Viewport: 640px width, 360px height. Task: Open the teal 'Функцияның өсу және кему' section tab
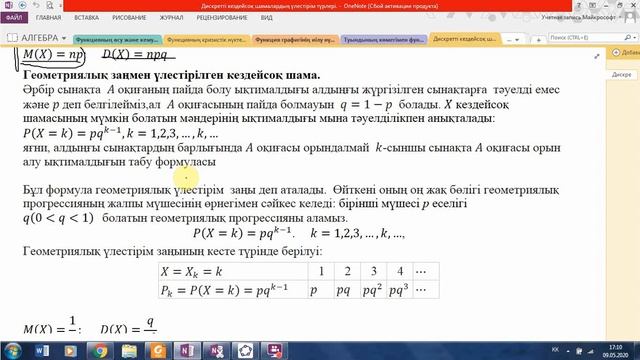point(117,40)
